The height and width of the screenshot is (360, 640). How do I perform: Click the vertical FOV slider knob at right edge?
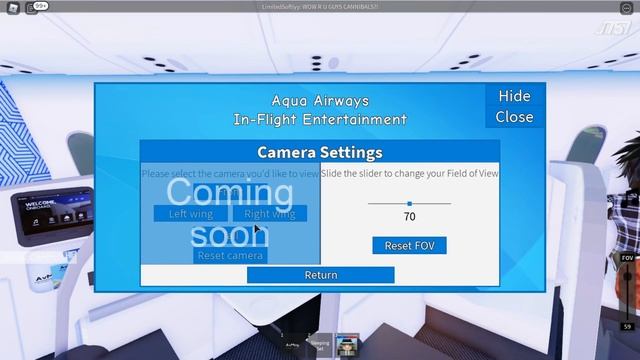627,277
